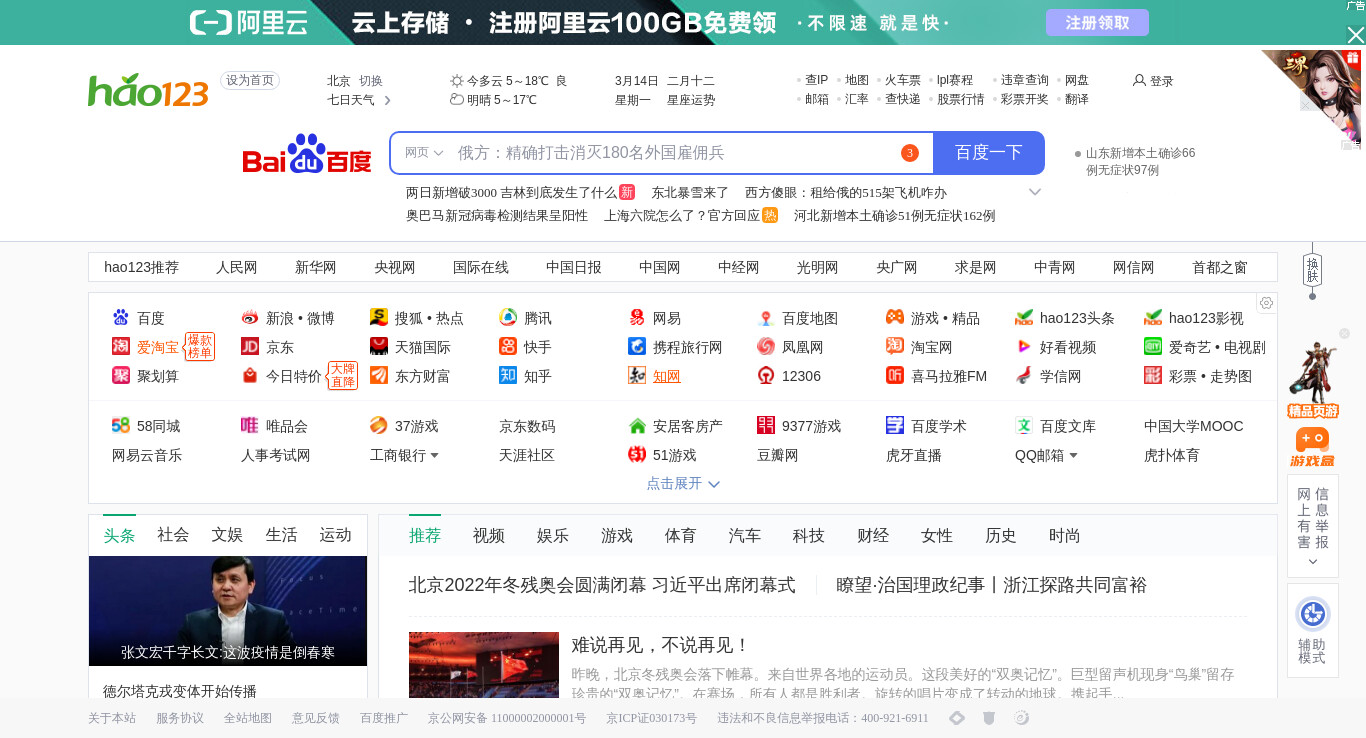Click the 精品页游 sidebar ad
Image resolution: width=1366 pixels, height=738 pixels.
tap(1312, 380)
